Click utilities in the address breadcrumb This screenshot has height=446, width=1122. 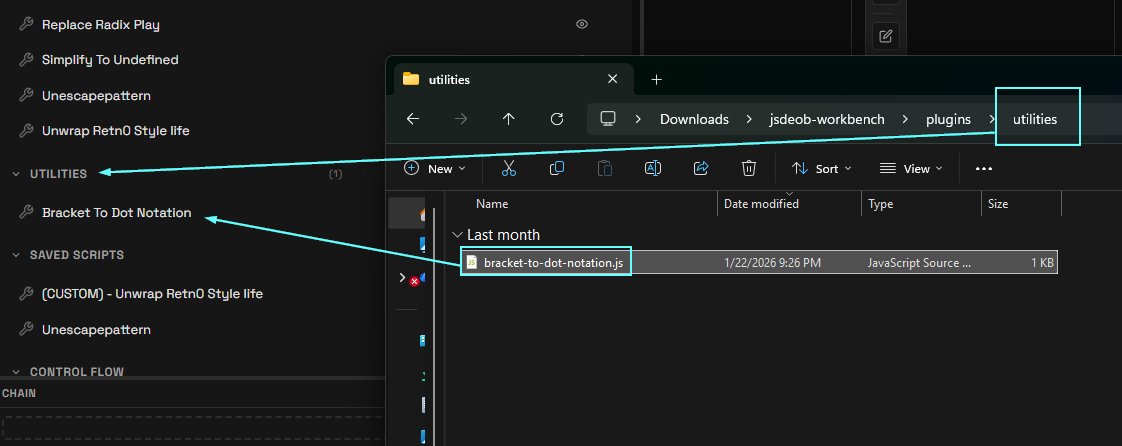[x=1035, y=120]
